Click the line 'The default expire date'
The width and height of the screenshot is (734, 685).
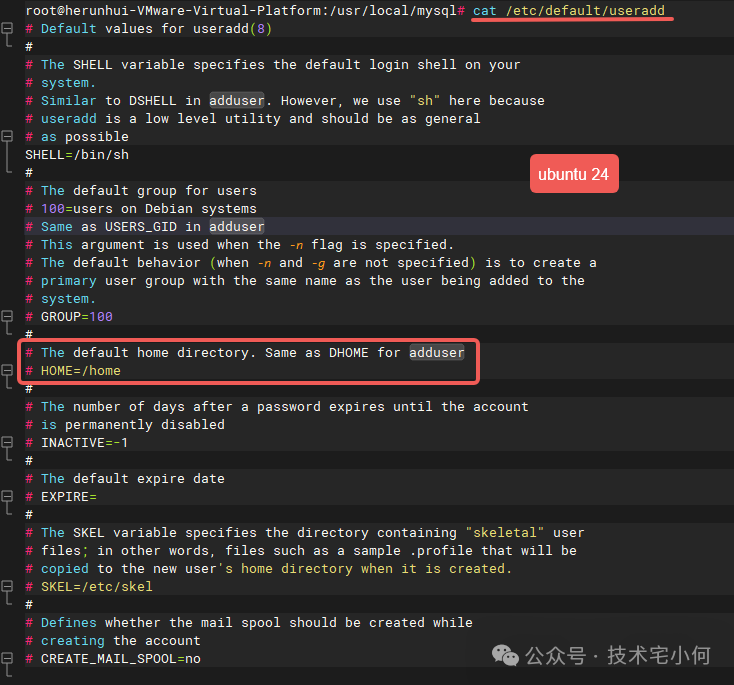[x=125, y=479]
